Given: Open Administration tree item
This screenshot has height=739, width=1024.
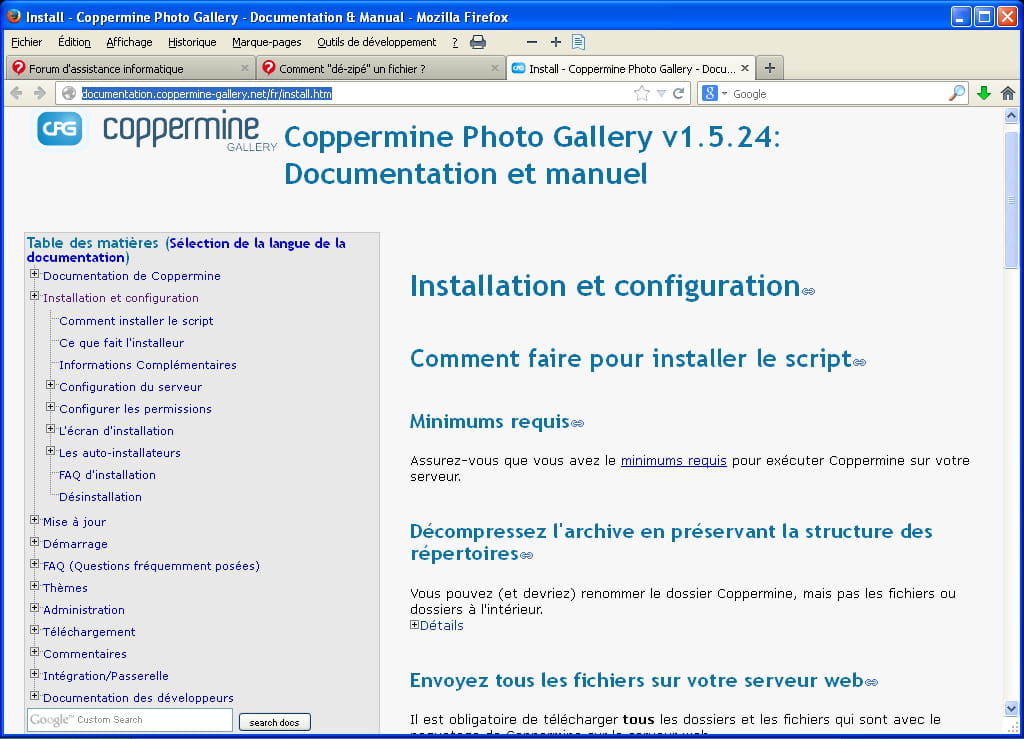Looking at the screenshot, I should click(x=84, y=610).
